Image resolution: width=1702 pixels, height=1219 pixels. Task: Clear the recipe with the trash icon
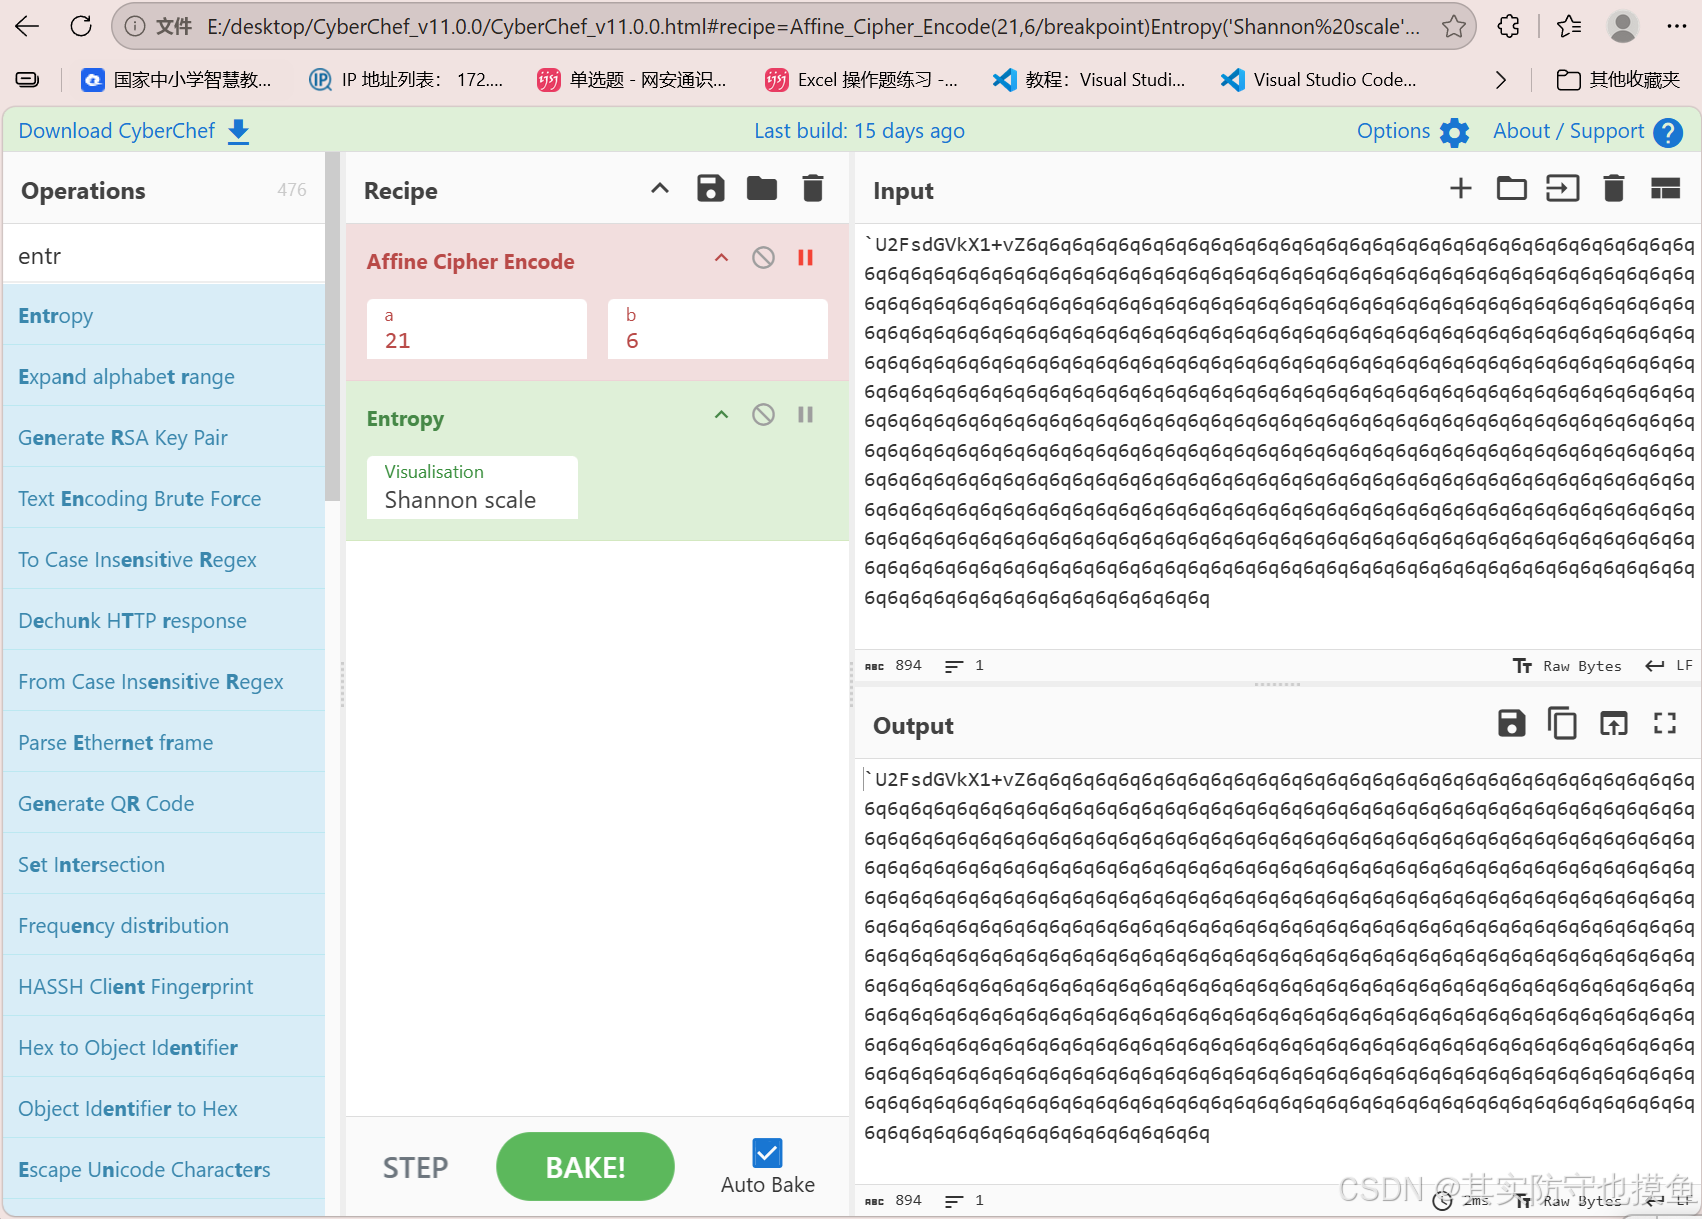(813, 188)
